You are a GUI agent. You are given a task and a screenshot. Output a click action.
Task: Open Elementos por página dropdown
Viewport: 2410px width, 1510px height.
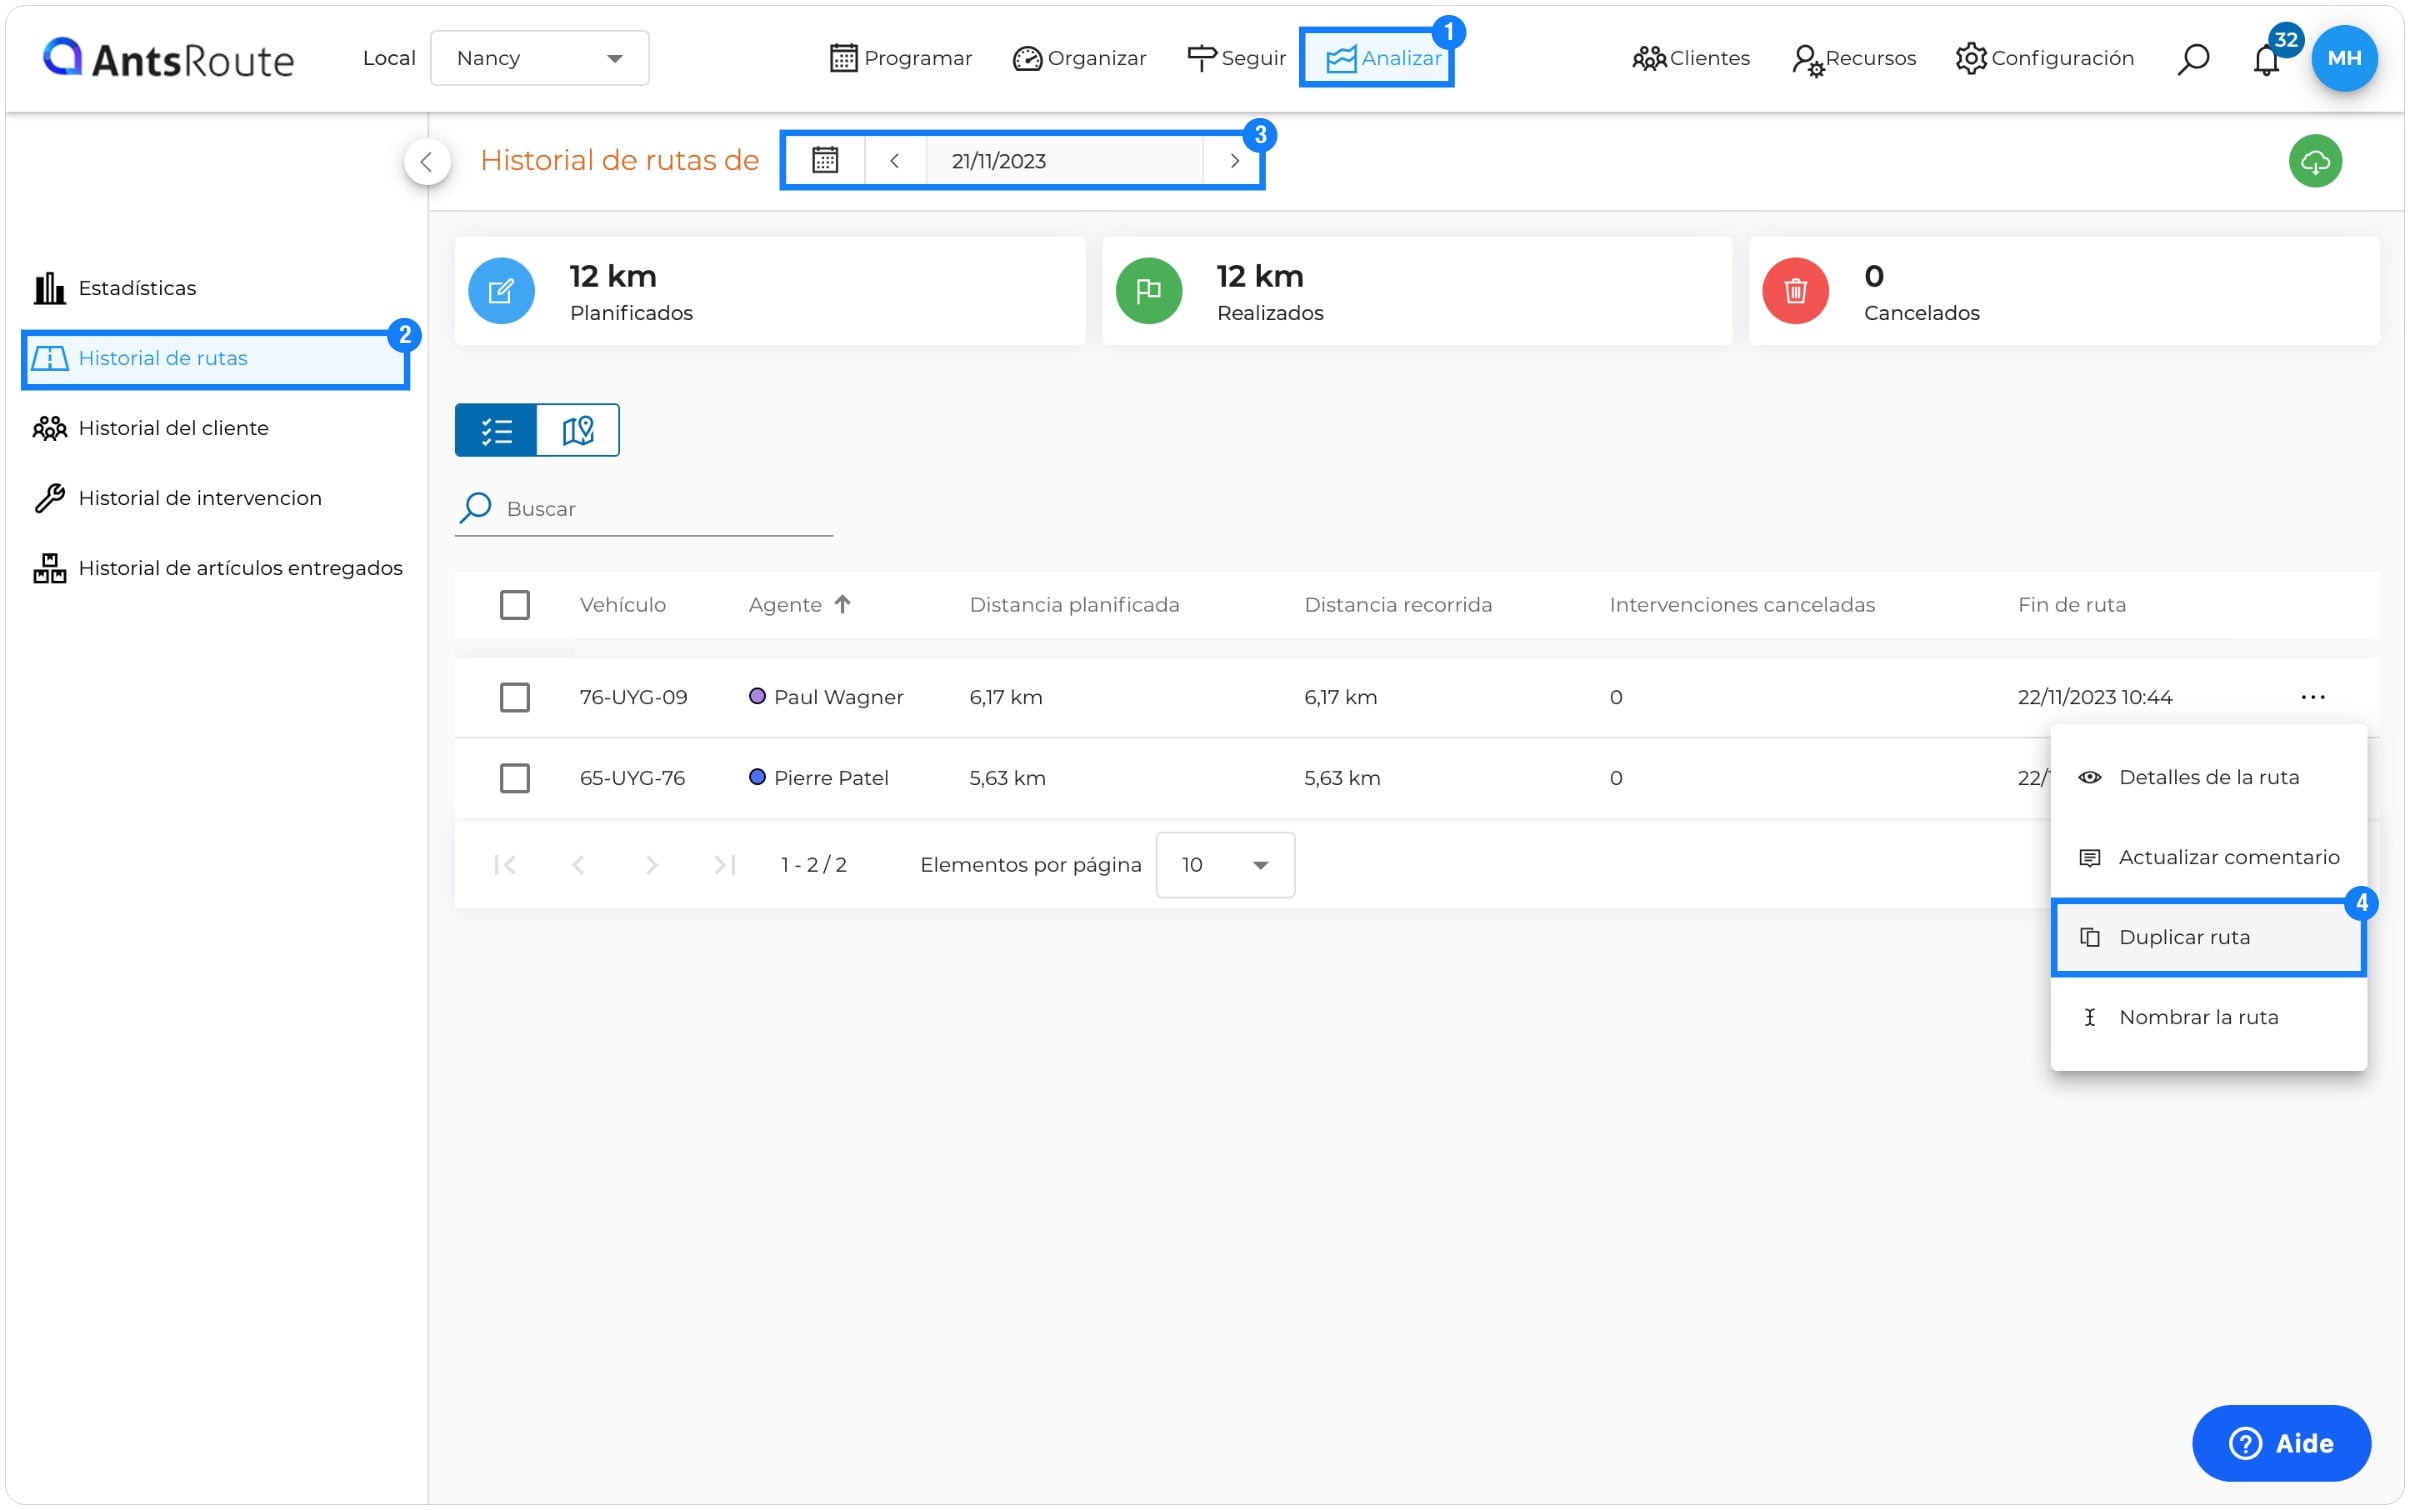coord(1224,865)
